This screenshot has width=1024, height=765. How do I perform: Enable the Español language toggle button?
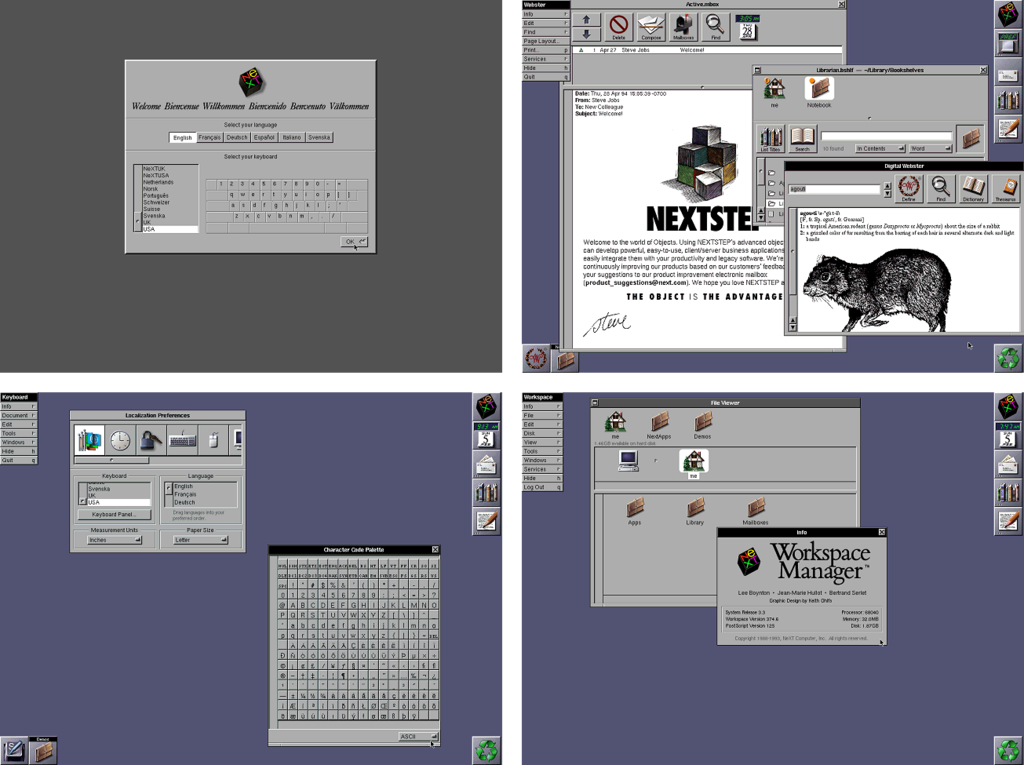pos(263,136)
